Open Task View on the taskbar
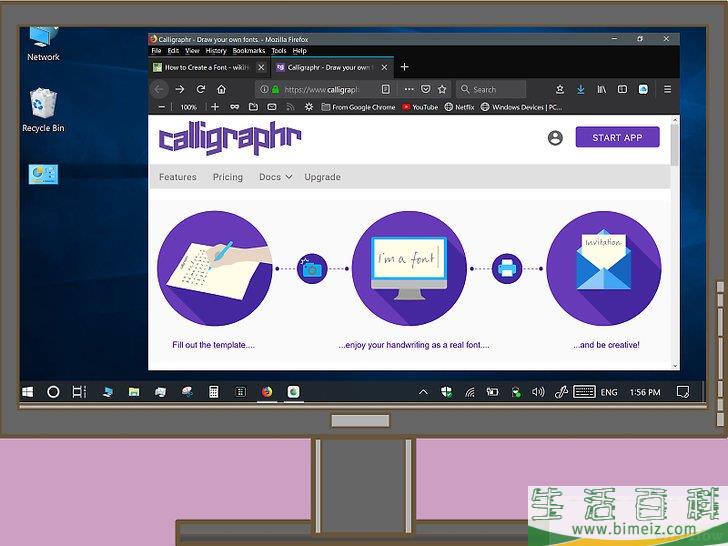The image size is (728, 546). pyautogui.click(x=79, y=392)
